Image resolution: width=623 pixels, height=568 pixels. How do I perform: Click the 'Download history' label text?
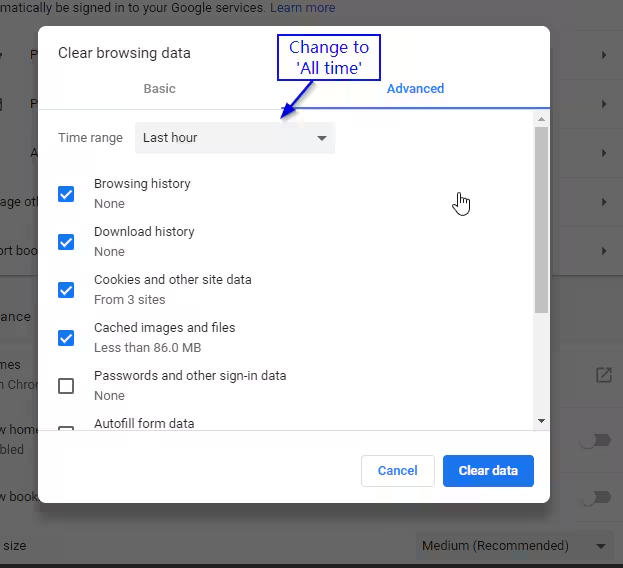pyautogui.click(x=144, y=232)
